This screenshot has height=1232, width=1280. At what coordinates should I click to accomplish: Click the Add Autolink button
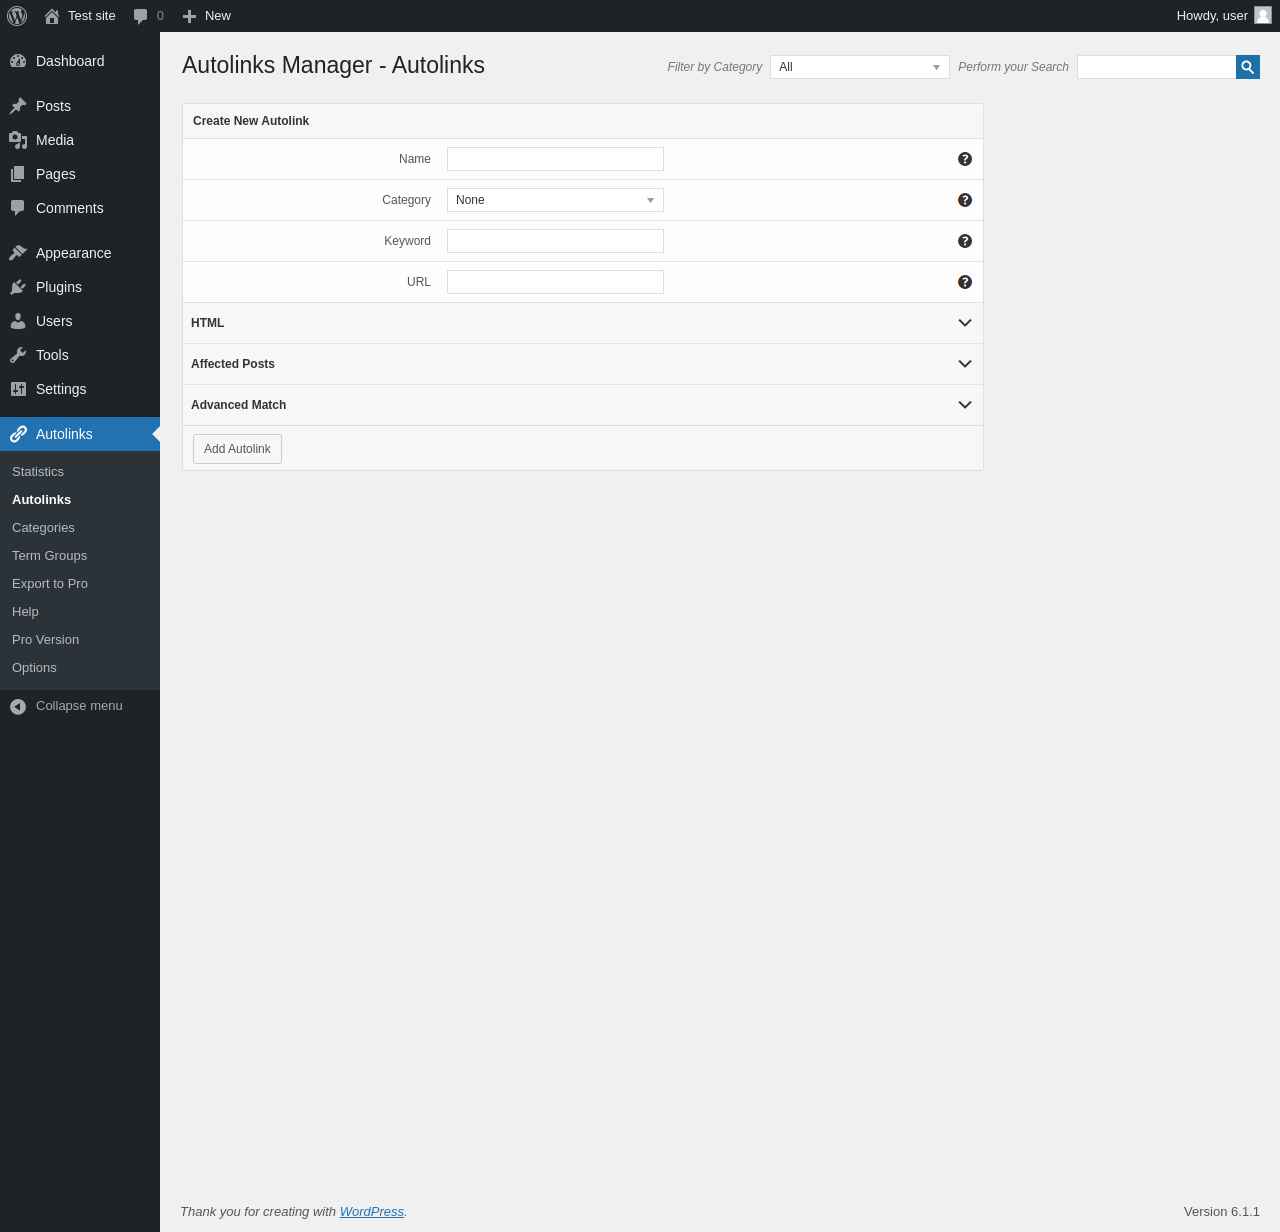click(237, 449)
